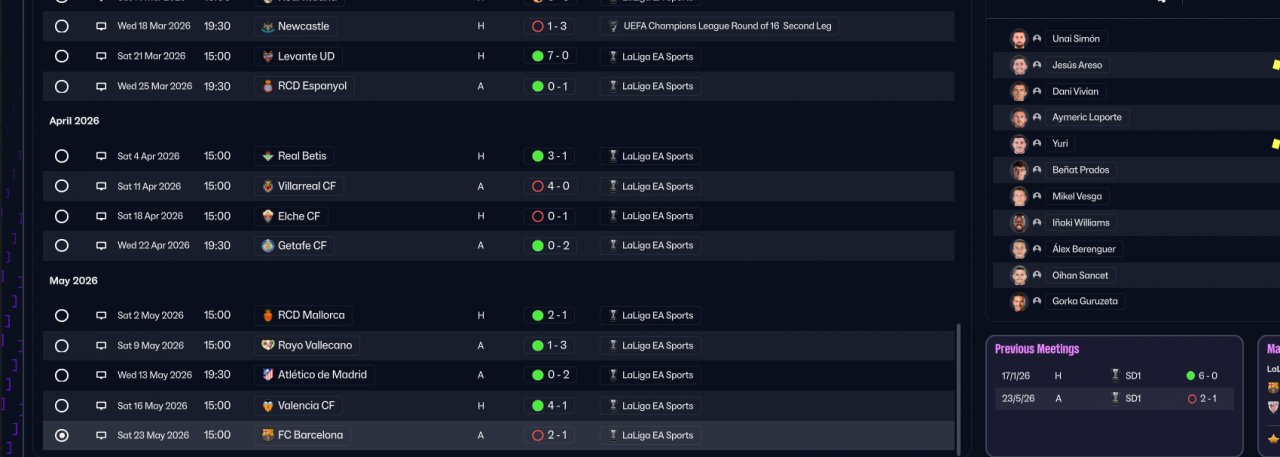Click the monitor icon for the Real Betis match
The height and width of the screenshot is (457, 1280).
coord(101,156)
